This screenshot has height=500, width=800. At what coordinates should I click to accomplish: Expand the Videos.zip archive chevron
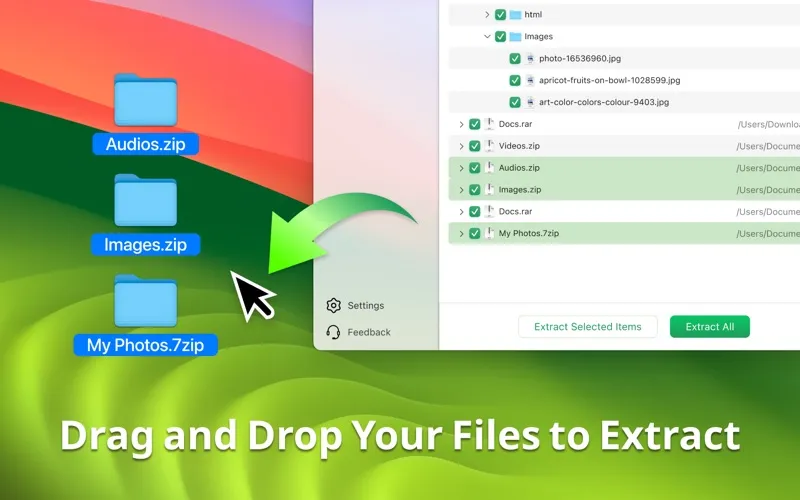coord(461,146)
